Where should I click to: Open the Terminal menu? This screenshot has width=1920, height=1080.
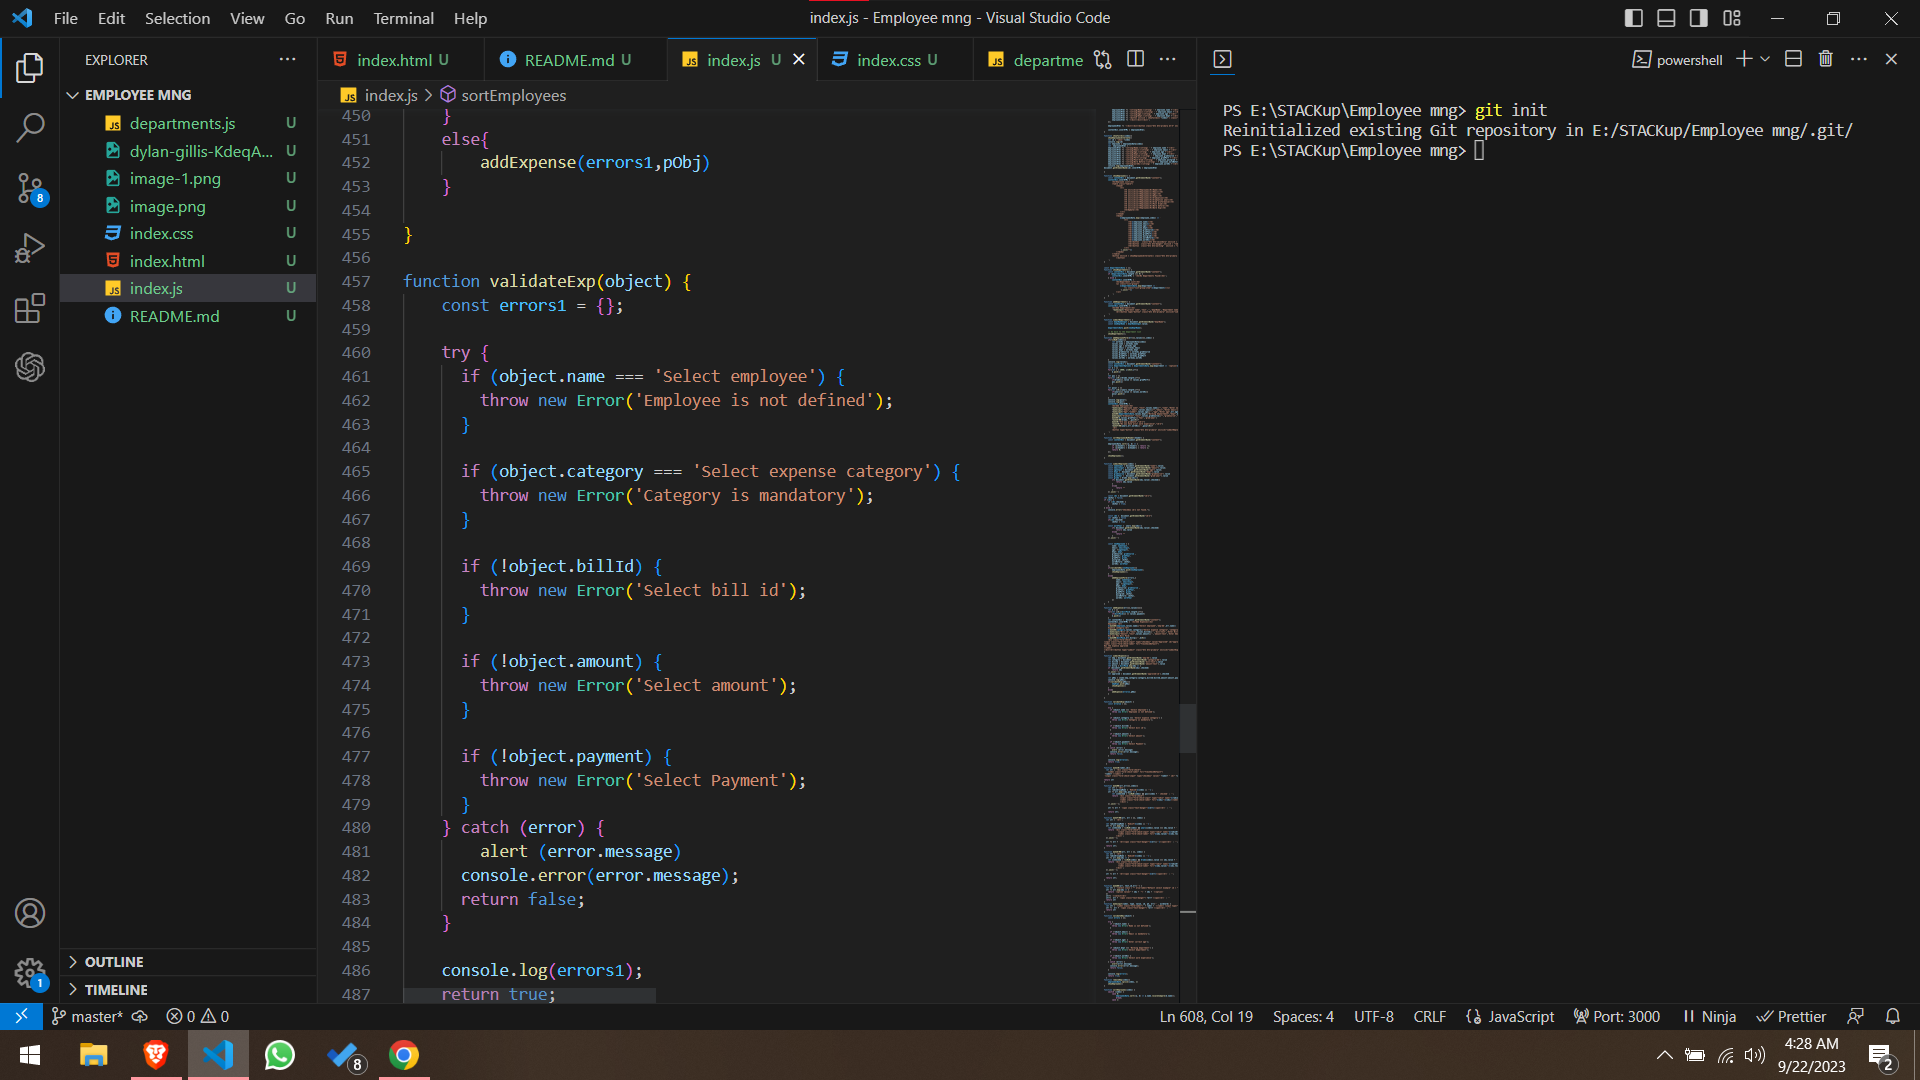pos(403,18)
